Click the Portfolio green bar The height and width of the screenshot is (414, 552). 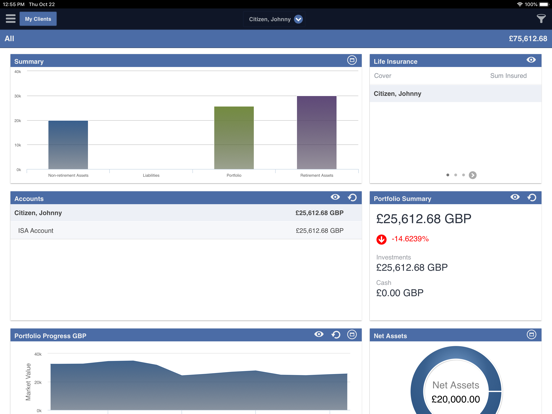coord(234,138)
